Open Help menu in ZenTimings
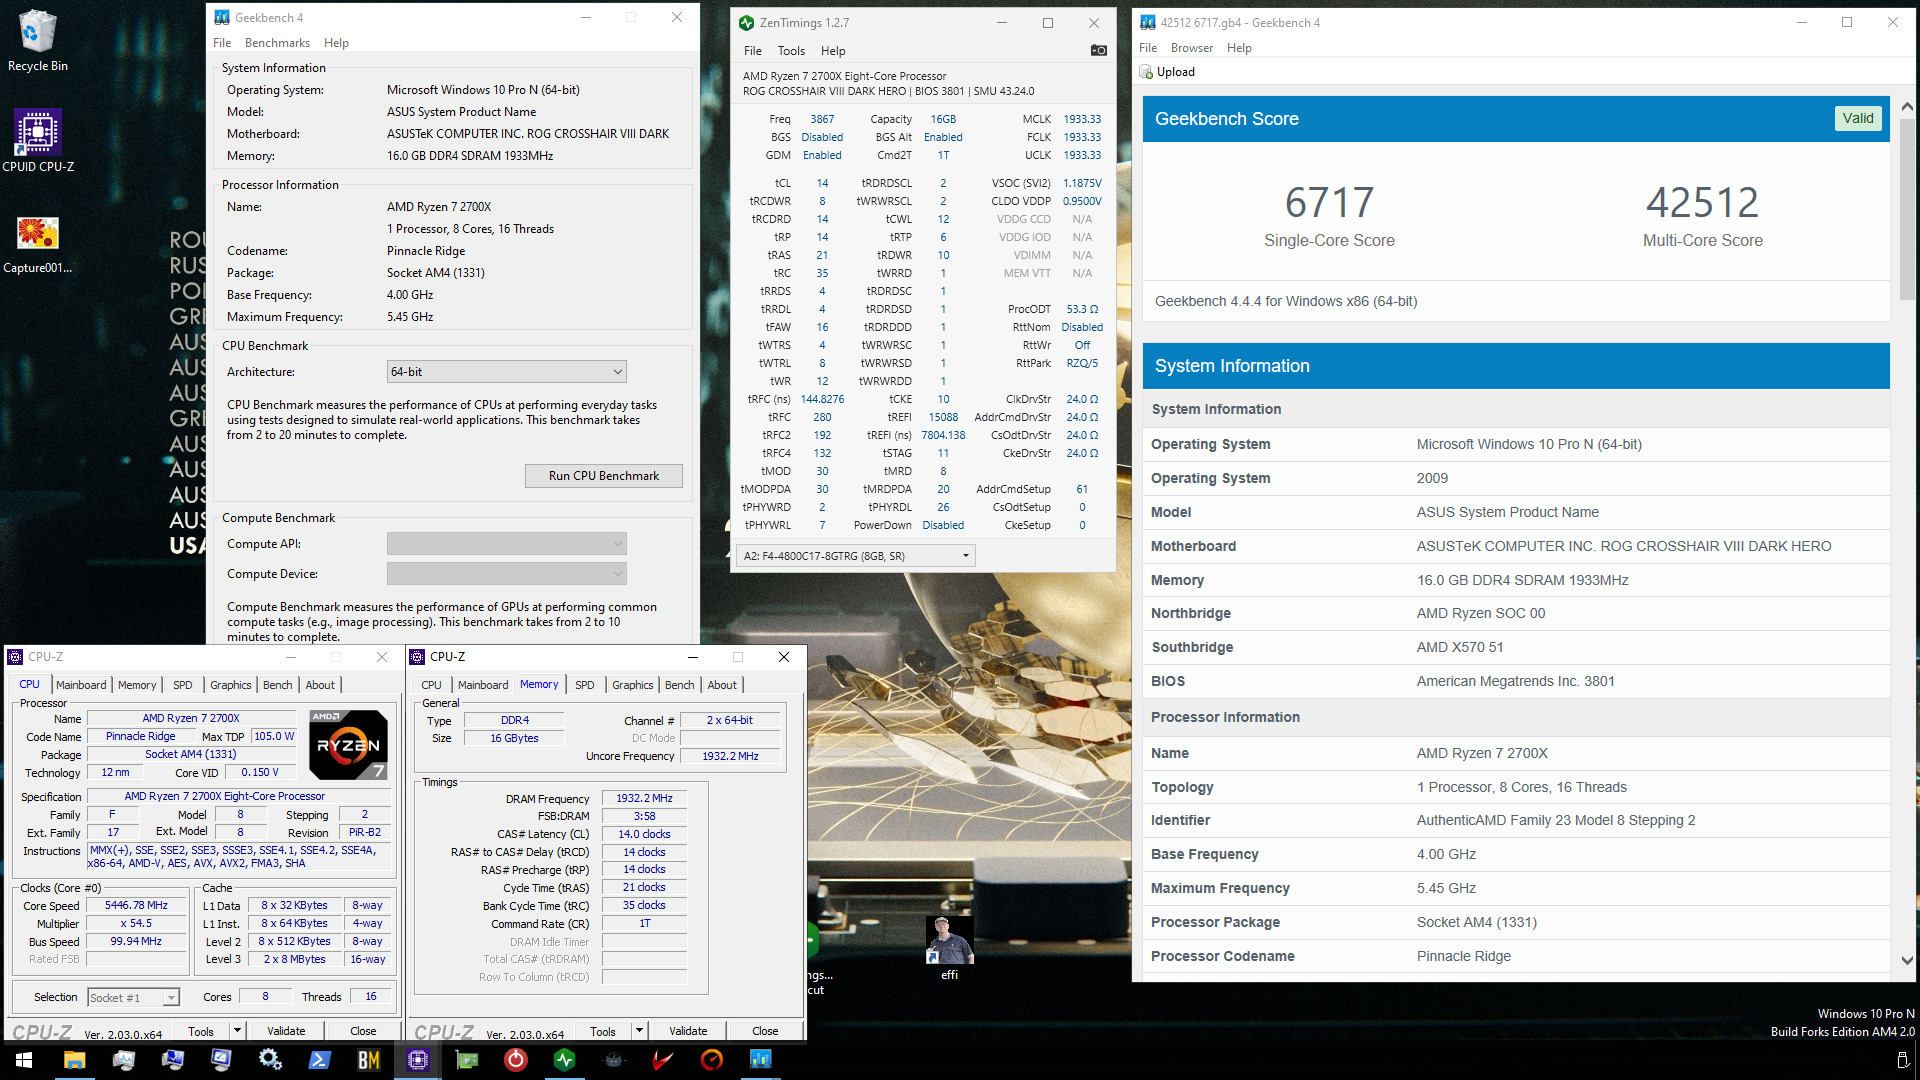Screen dimensions: 1920x1080 (833, 51)
